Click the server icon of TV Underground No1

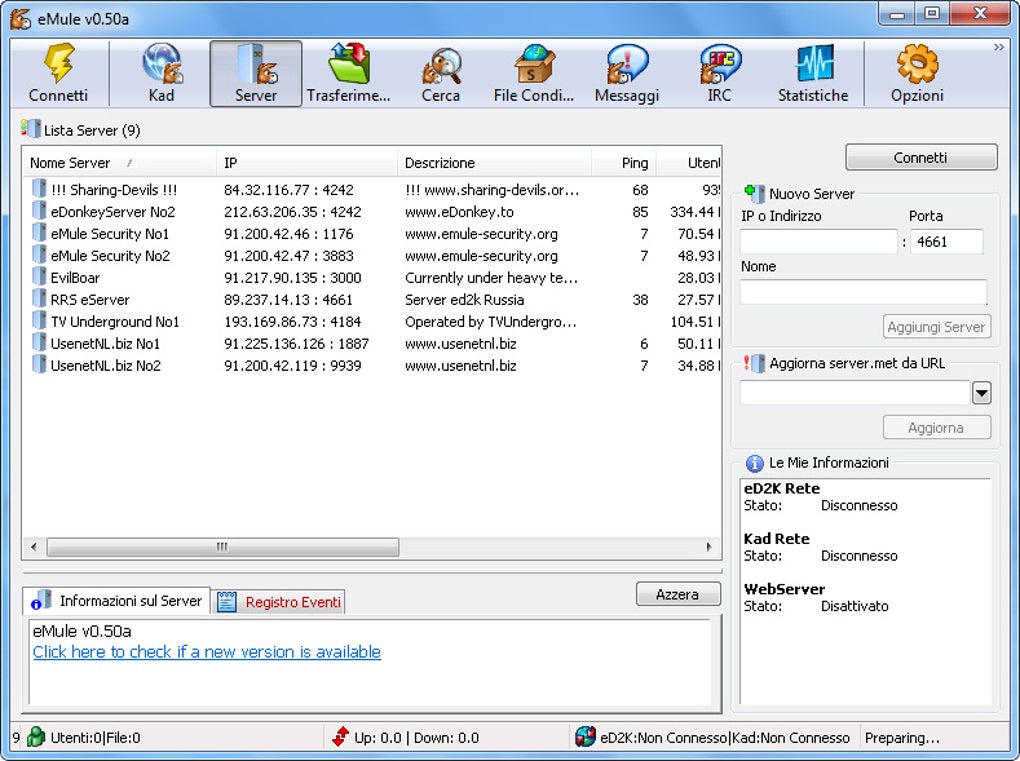(39, 321)
